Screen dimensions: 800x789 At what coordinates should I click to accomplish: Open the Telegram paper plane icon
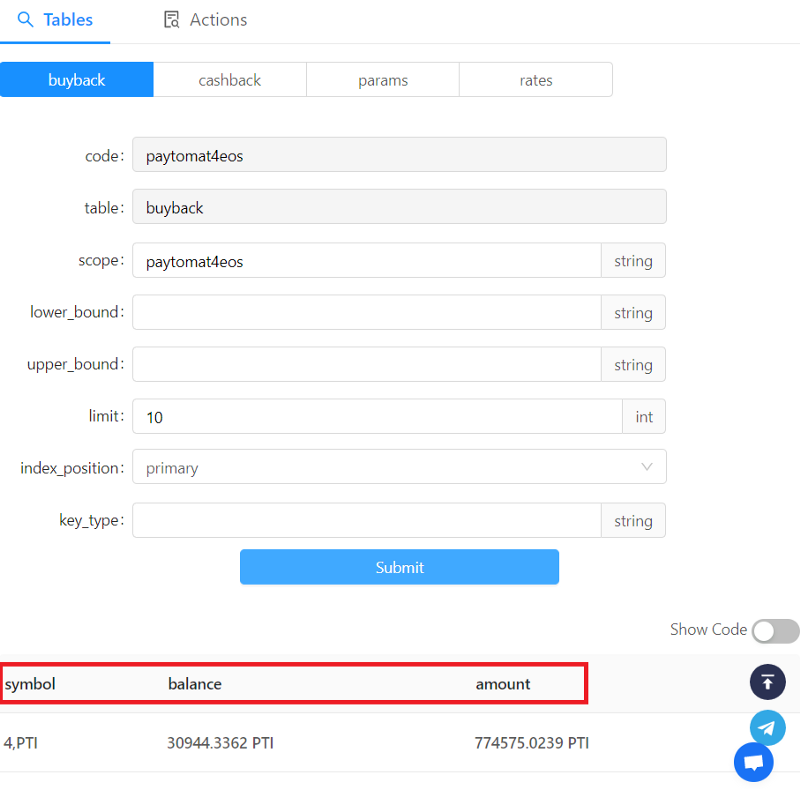[x=767, y=728]
